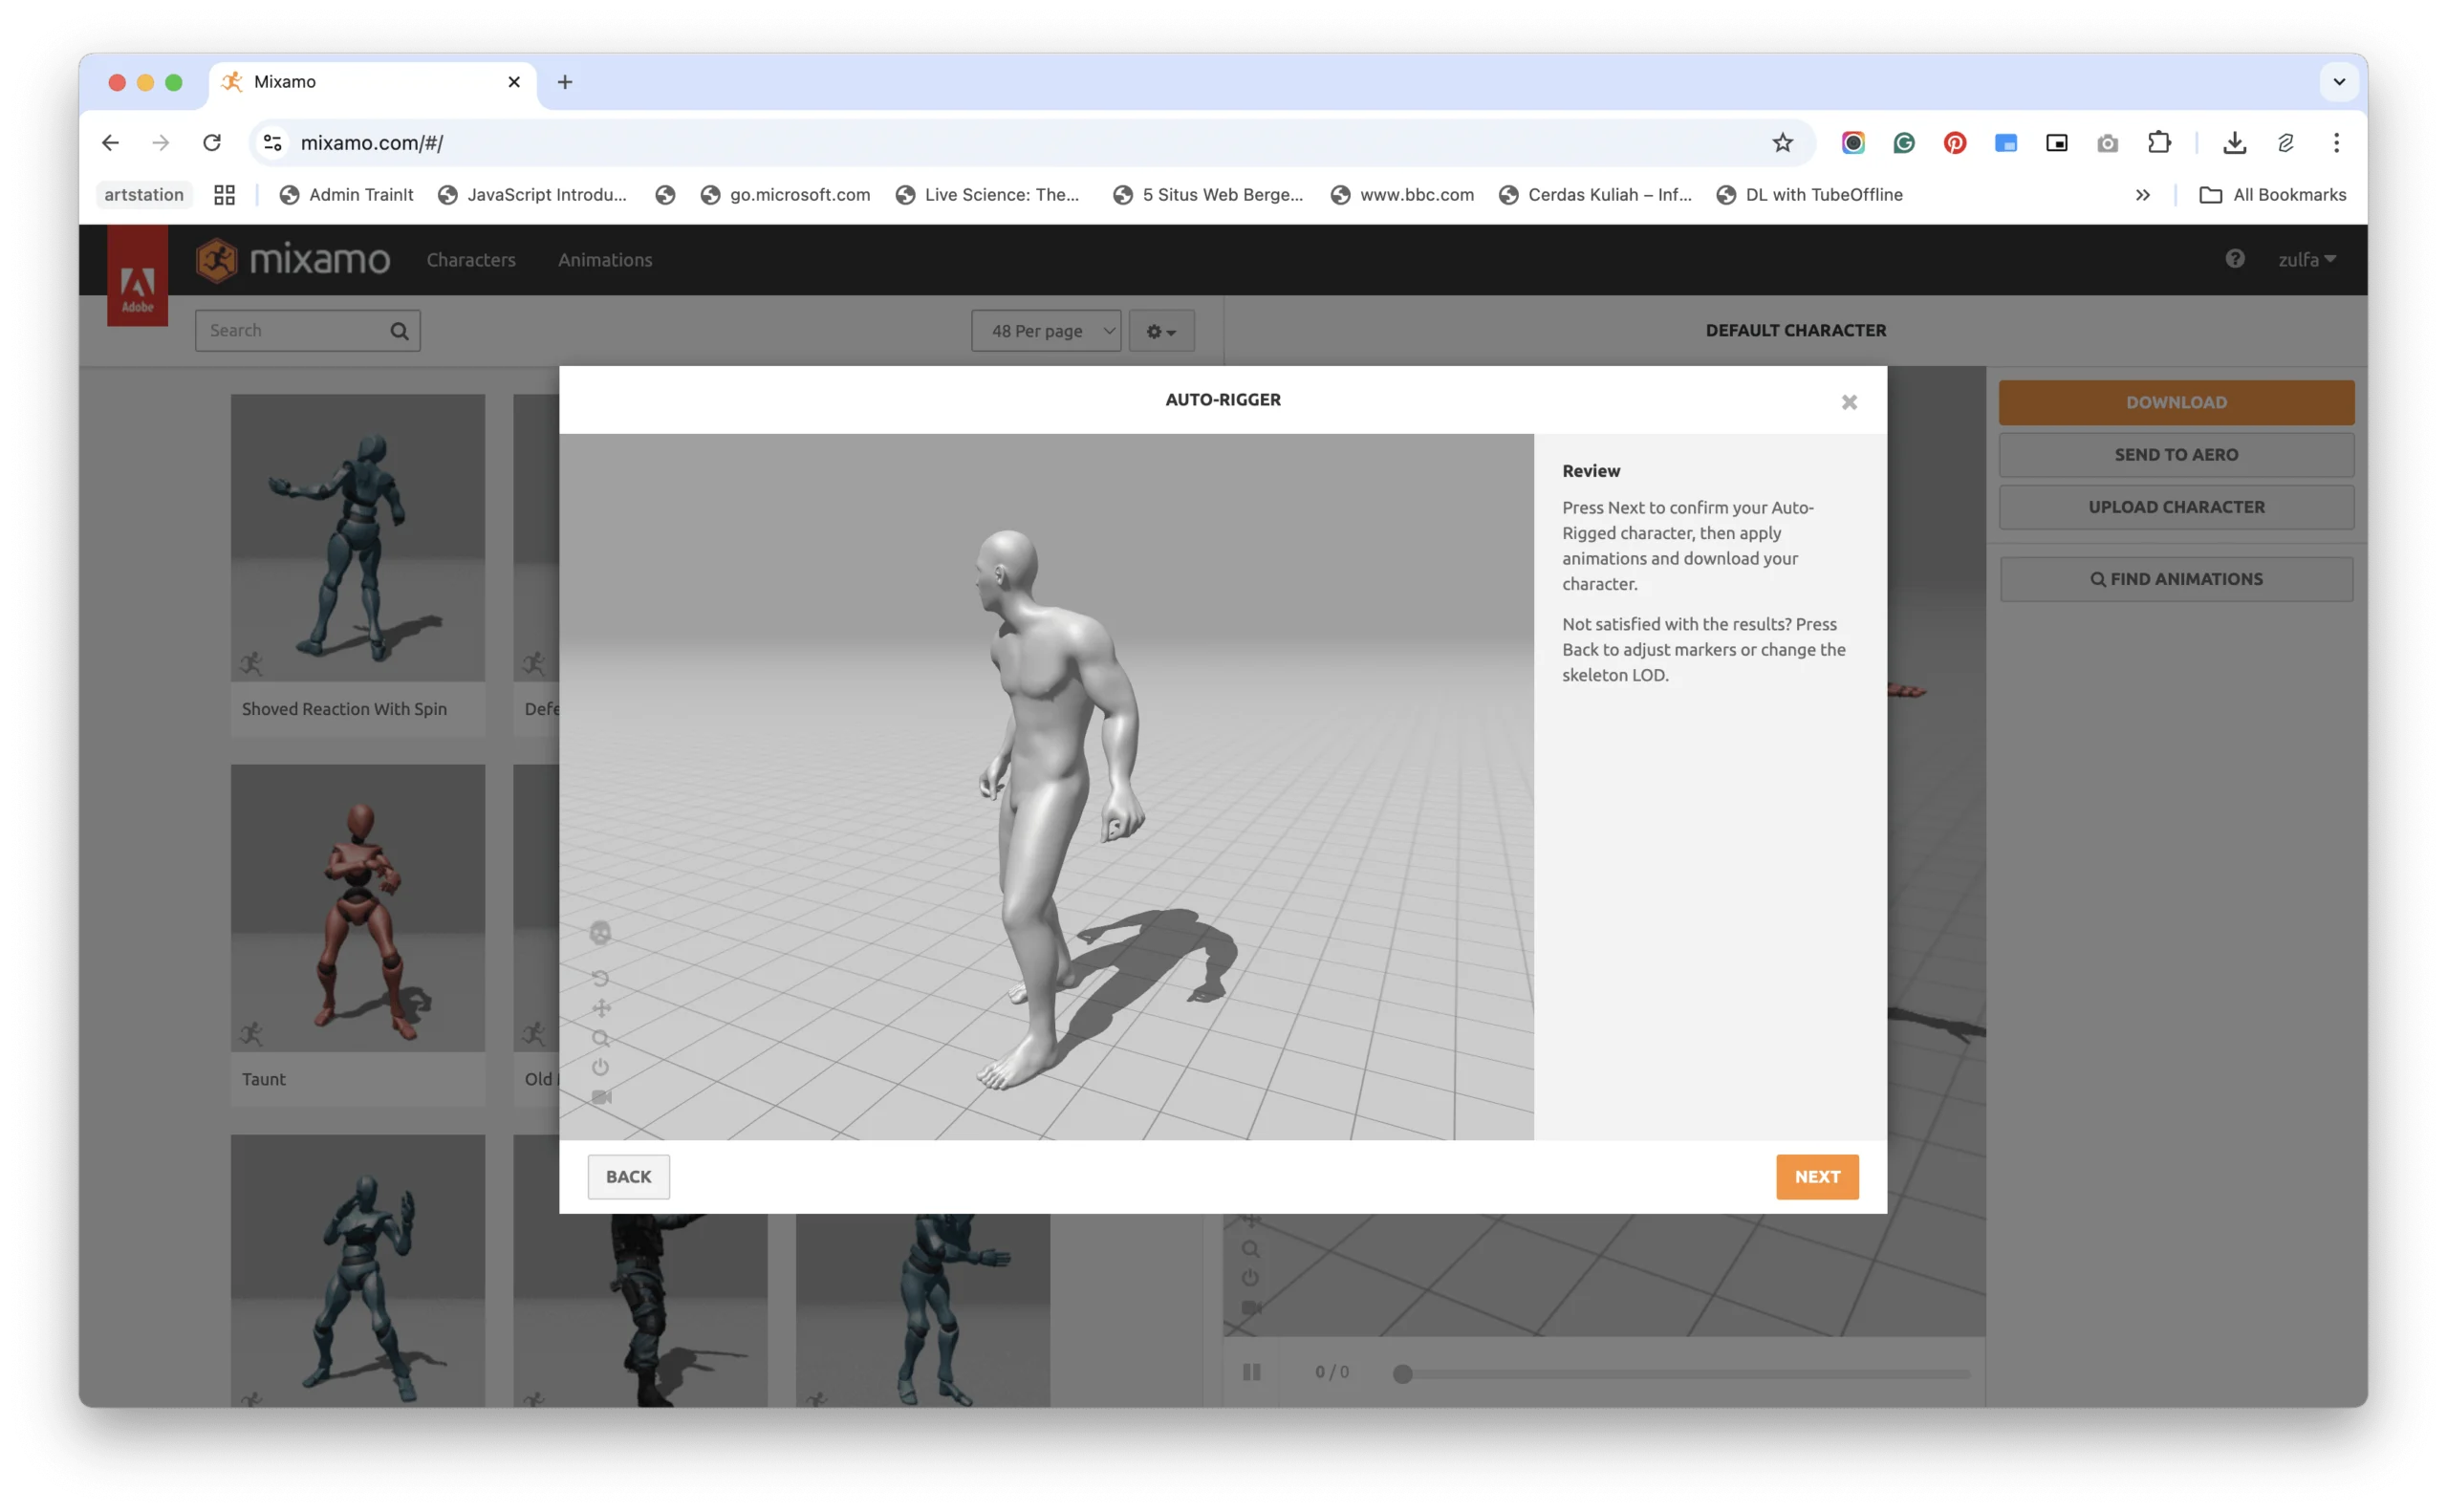Open the Animations tab
Image resolution: width=2447 pixels, height=1512 pixels.
click(x=605, y=260)
